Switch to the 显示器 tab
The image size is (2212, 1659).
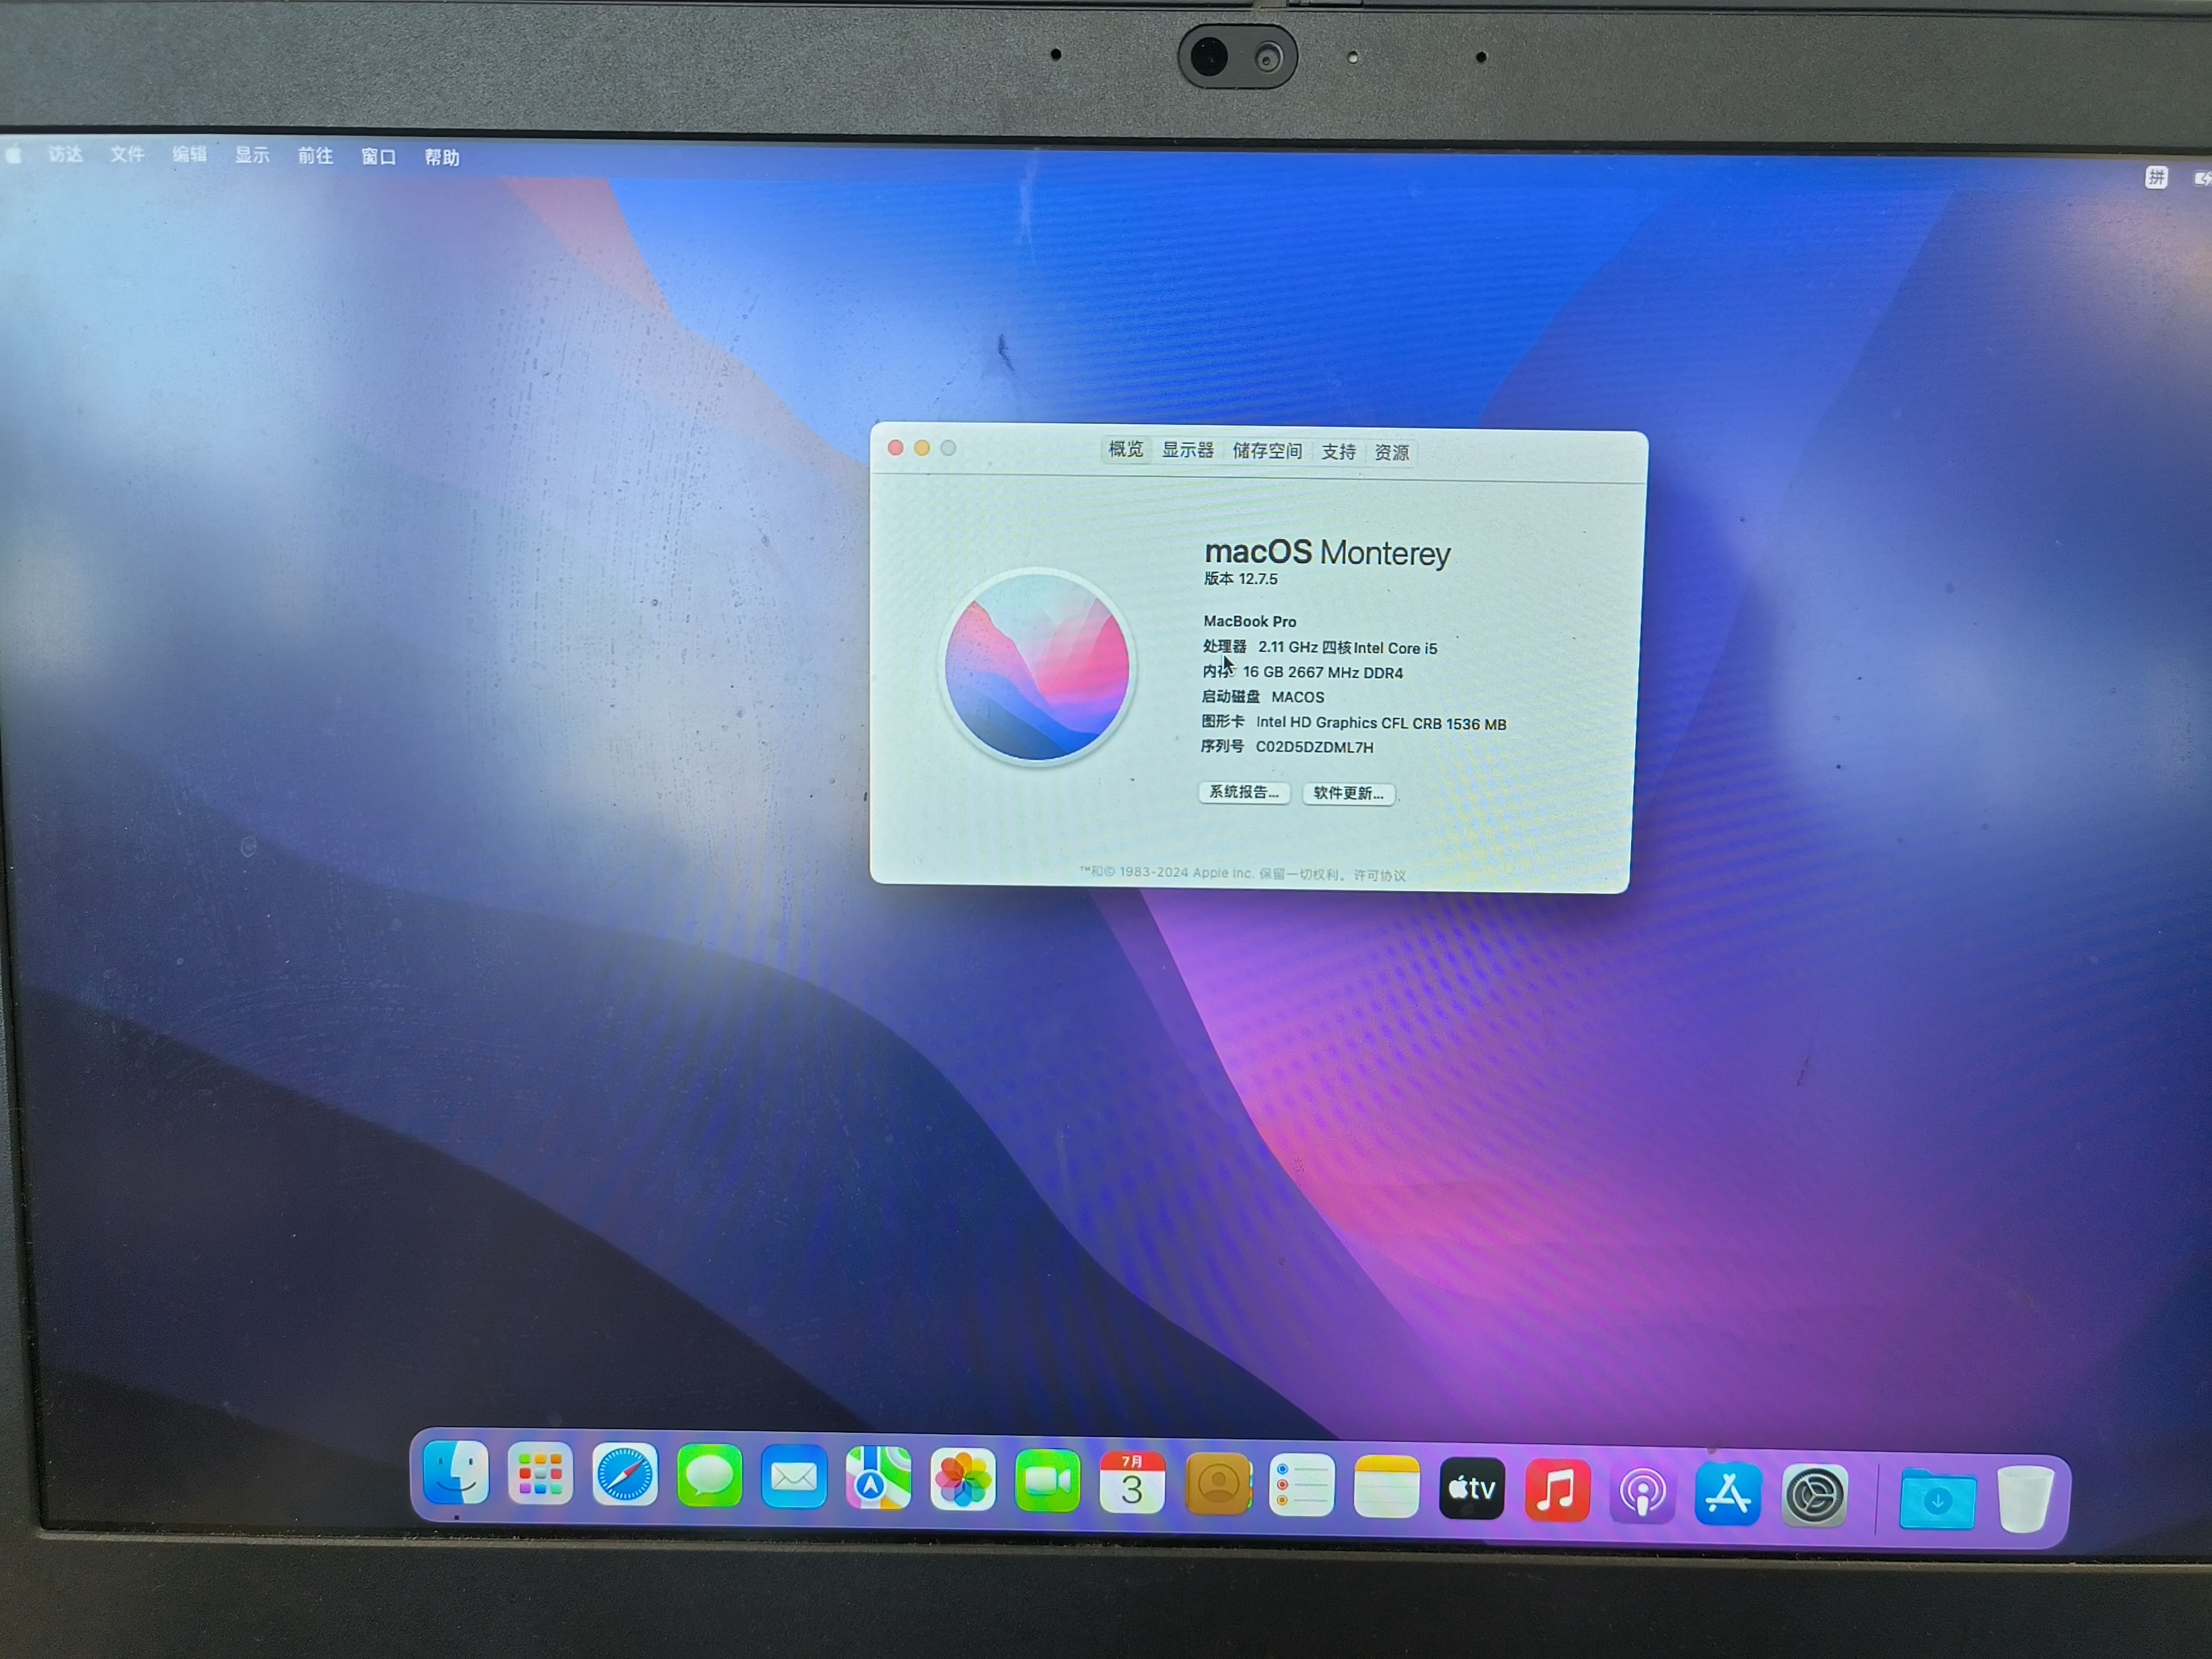[x=1187, y=450]
